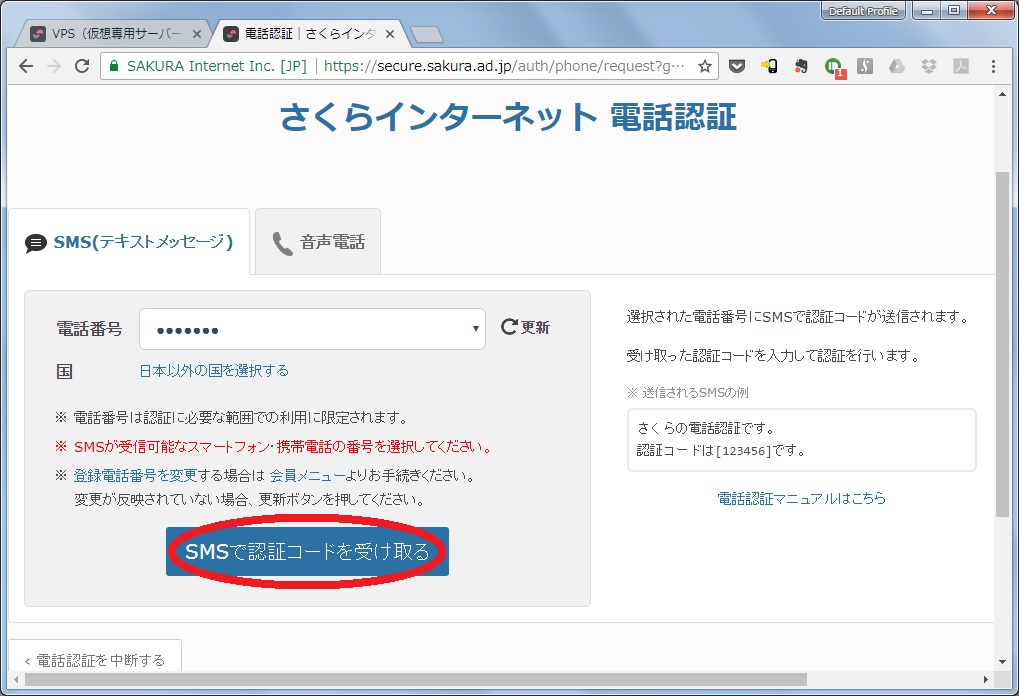Open the 登録電話番号を変更 link
1019x696 pixels.
click(x=135, y=476)
